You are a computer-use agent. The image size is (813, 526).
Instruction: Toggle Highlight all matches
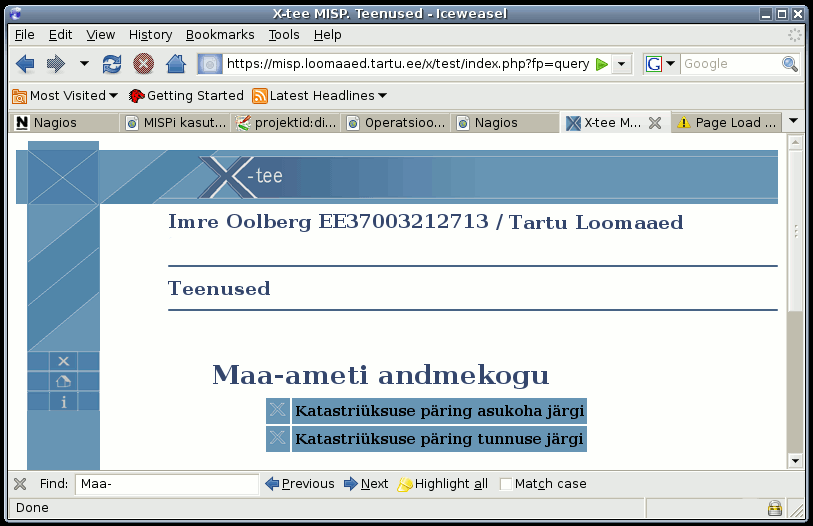pos(443,484)
